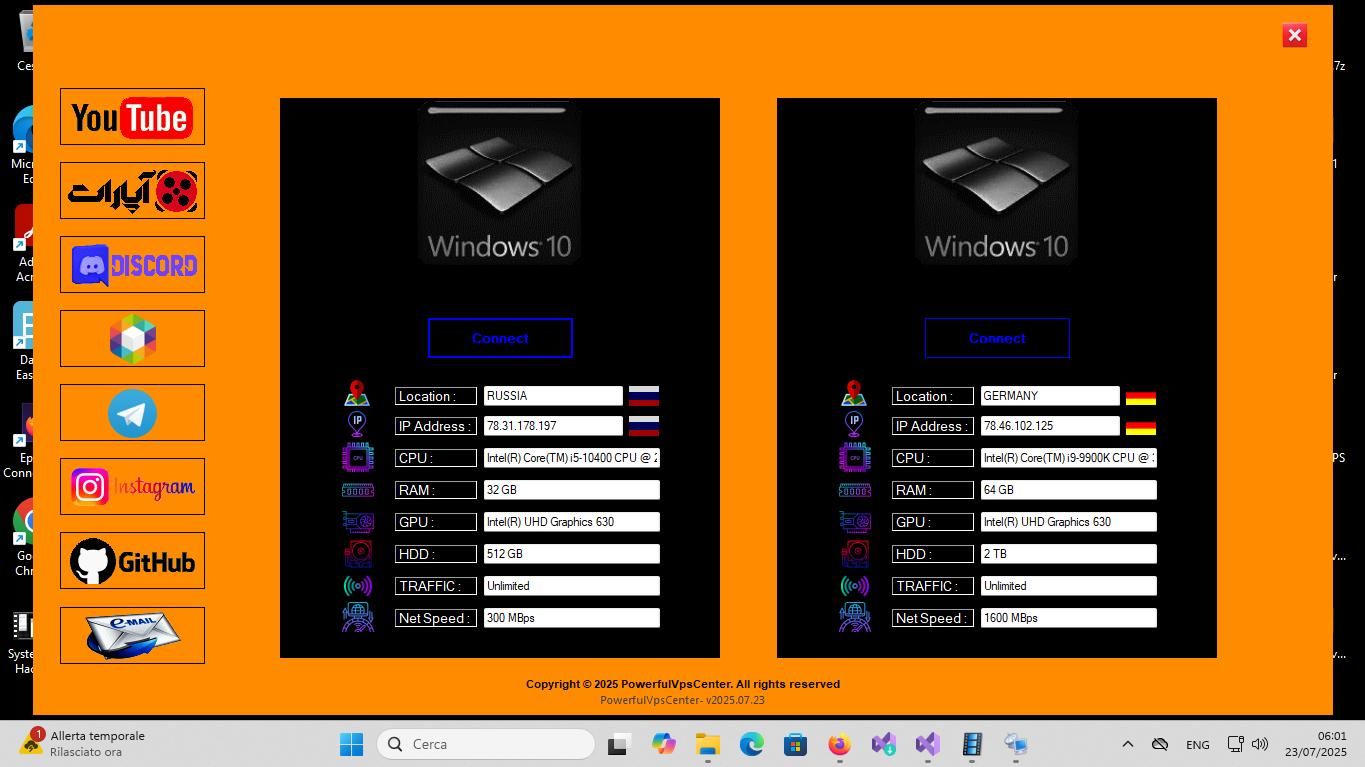The height and width of the screenshot is (767, 1365).
Task: Select the IP address field 78.46.102.125
Action: click(x=1050, y=426)
